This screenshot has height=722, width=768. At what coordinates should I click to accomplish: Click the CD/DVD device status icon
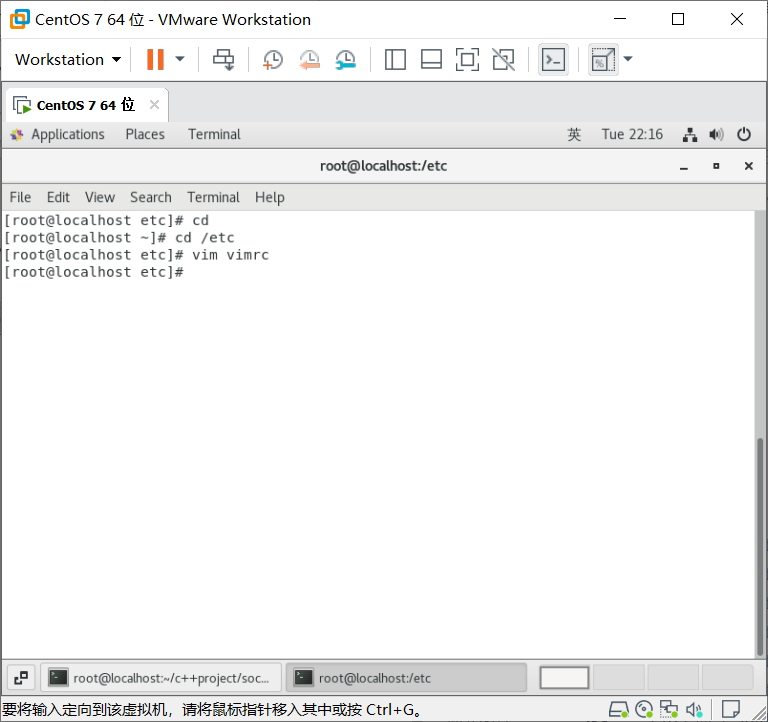[x=644, y=709]
